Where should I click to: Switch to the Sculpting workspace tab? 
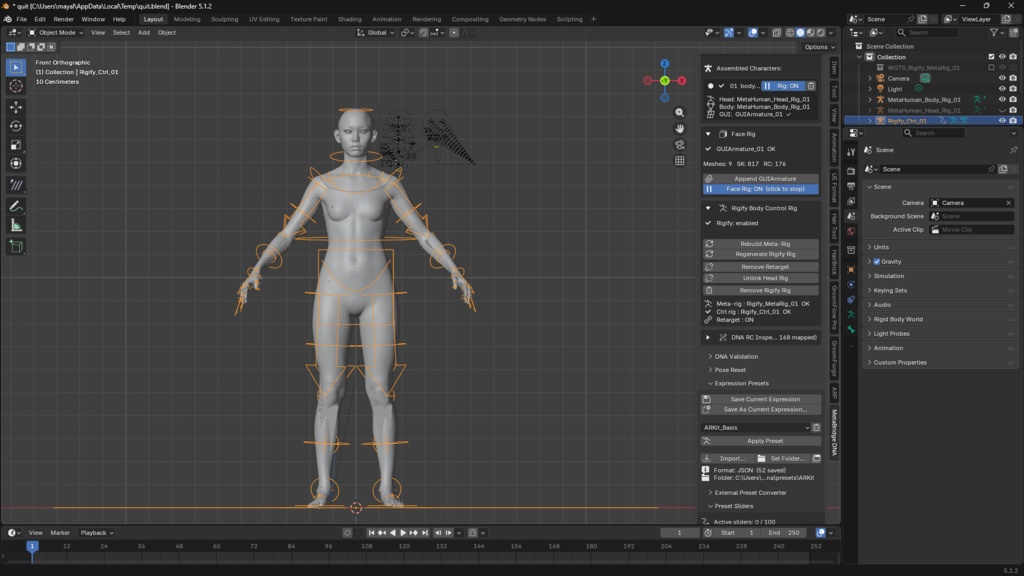(x=225, y=20)
